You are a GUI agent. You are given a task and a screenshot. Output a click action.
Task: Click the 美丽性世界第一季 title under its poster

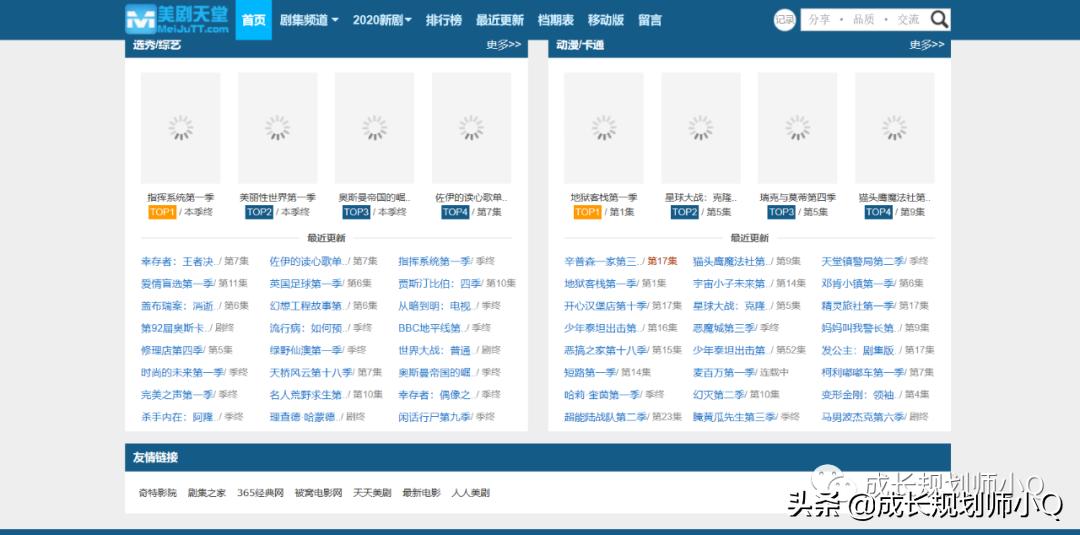click(278, 198)
